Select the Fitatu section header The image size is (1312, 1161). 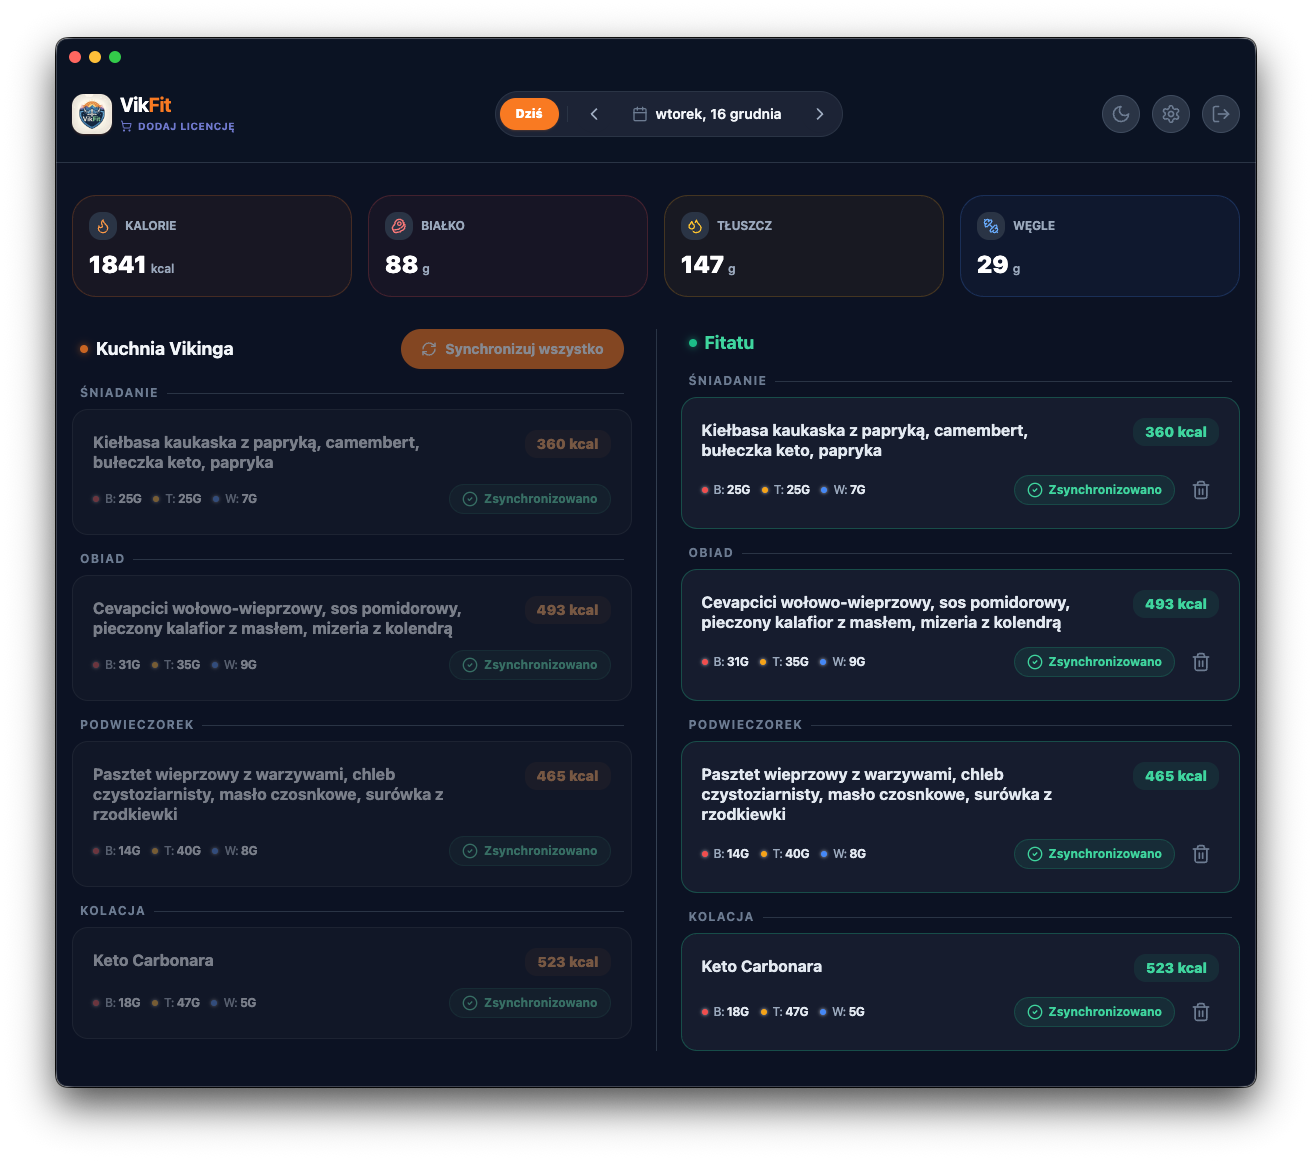pyautogui.click(x=728, y=343)
